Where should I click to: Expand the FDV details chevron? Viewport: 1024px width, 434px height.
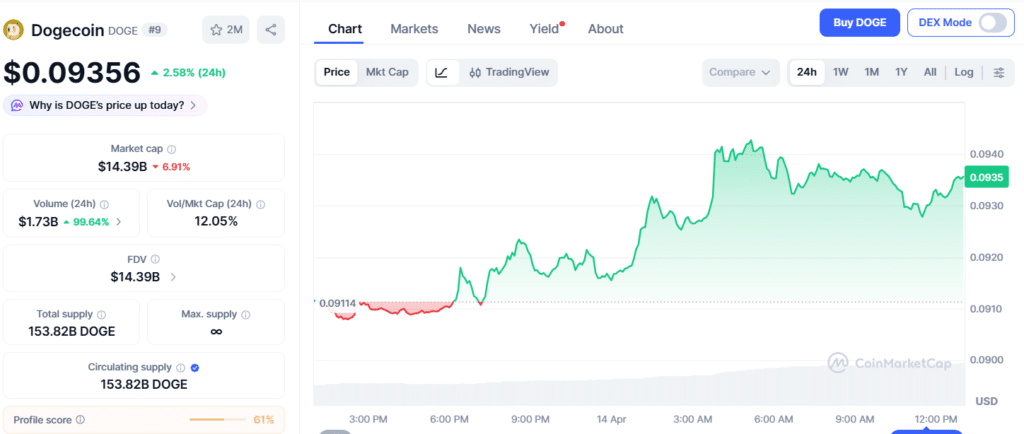coord(173,277)
